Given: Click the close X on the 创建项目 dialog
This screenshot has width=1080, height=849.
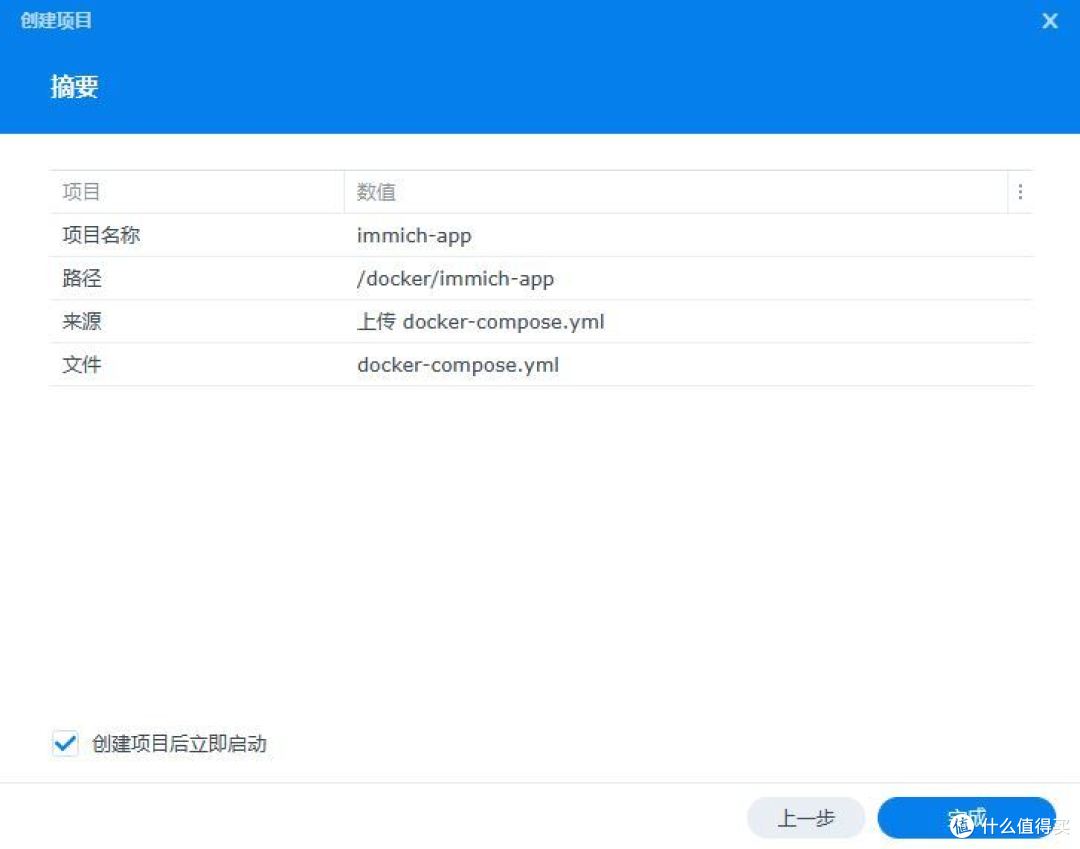Looking at the screenshot, I should pyautogui.click(x=1049, y=20).
